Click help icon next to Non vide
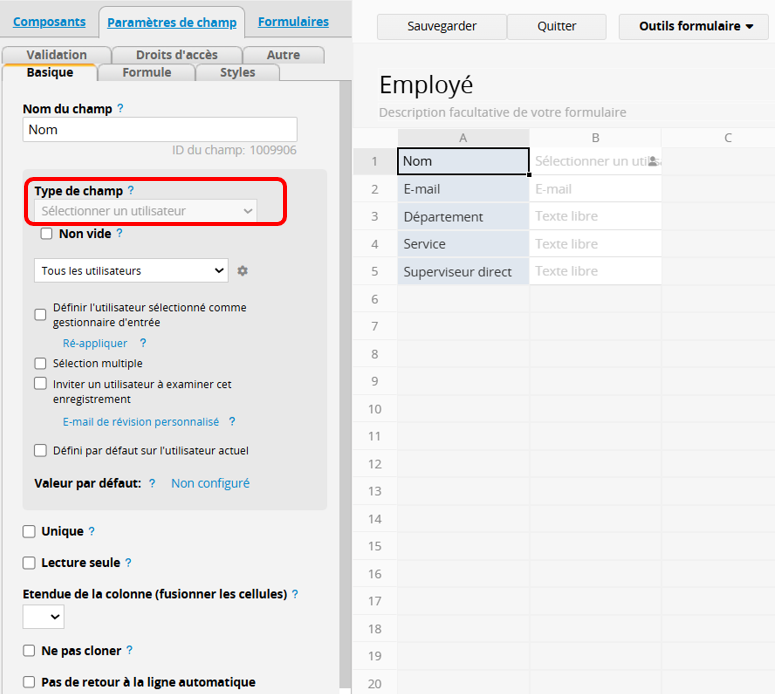This screenshot has height=694, width=776. point(120,233)
